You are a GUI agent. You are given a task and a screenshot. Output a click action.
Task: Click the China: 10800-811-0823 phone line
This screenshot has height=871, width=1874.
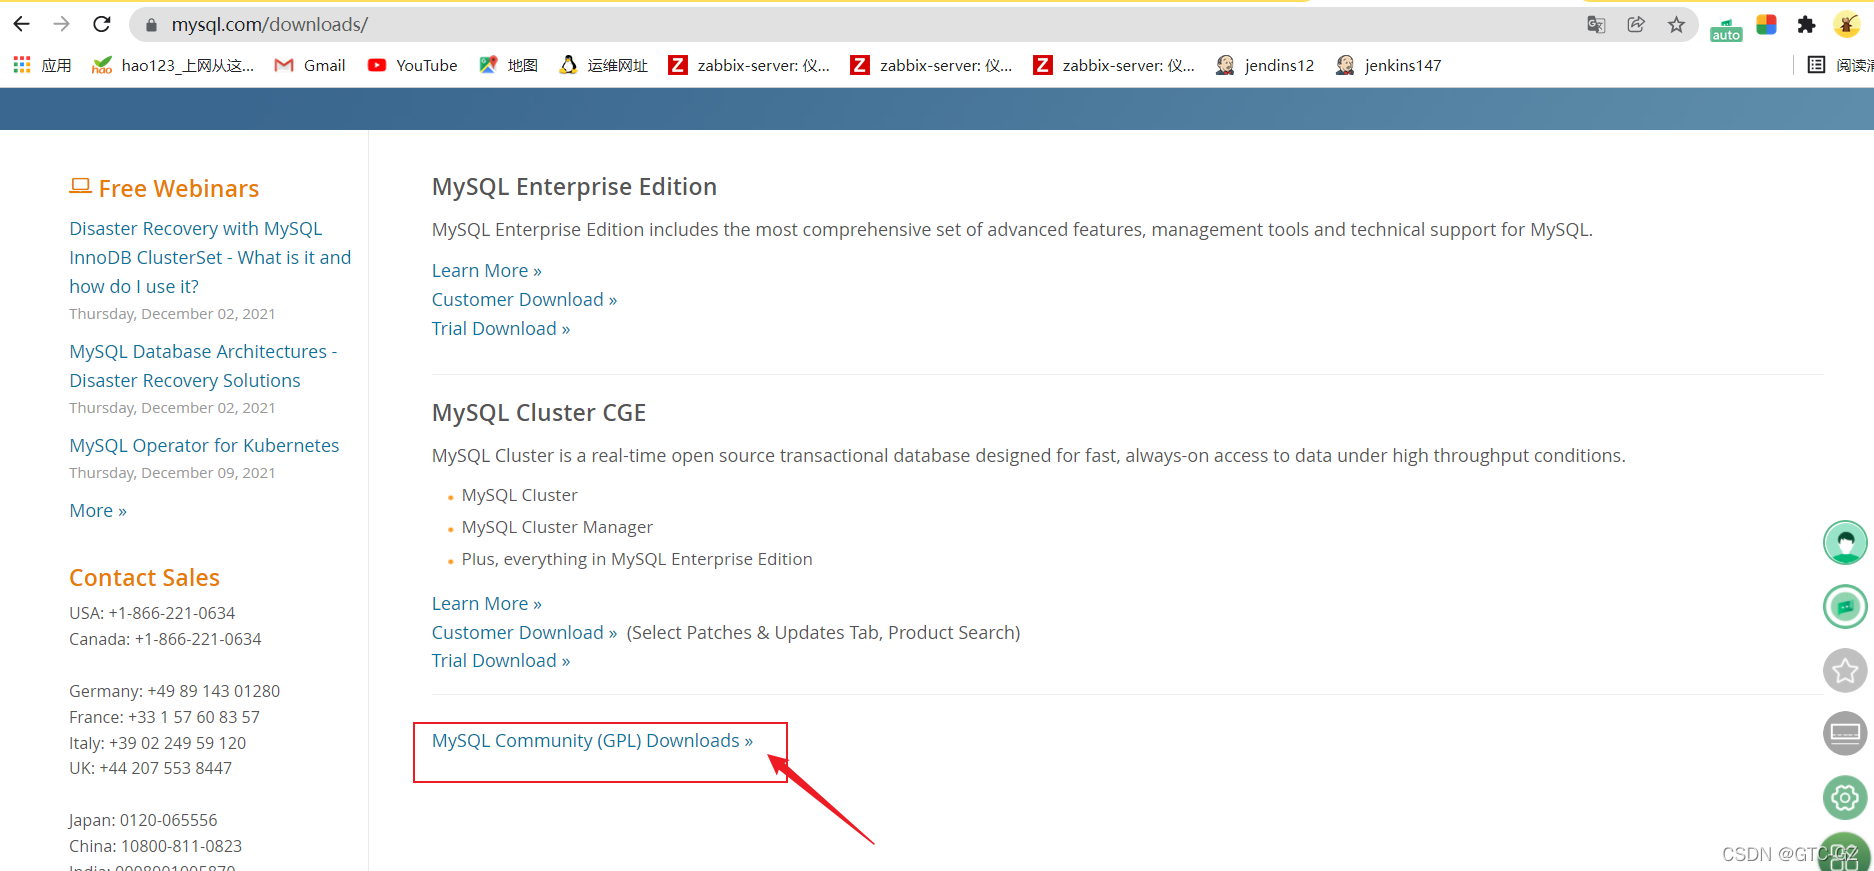pyautogui.click(x=155, y=846)
